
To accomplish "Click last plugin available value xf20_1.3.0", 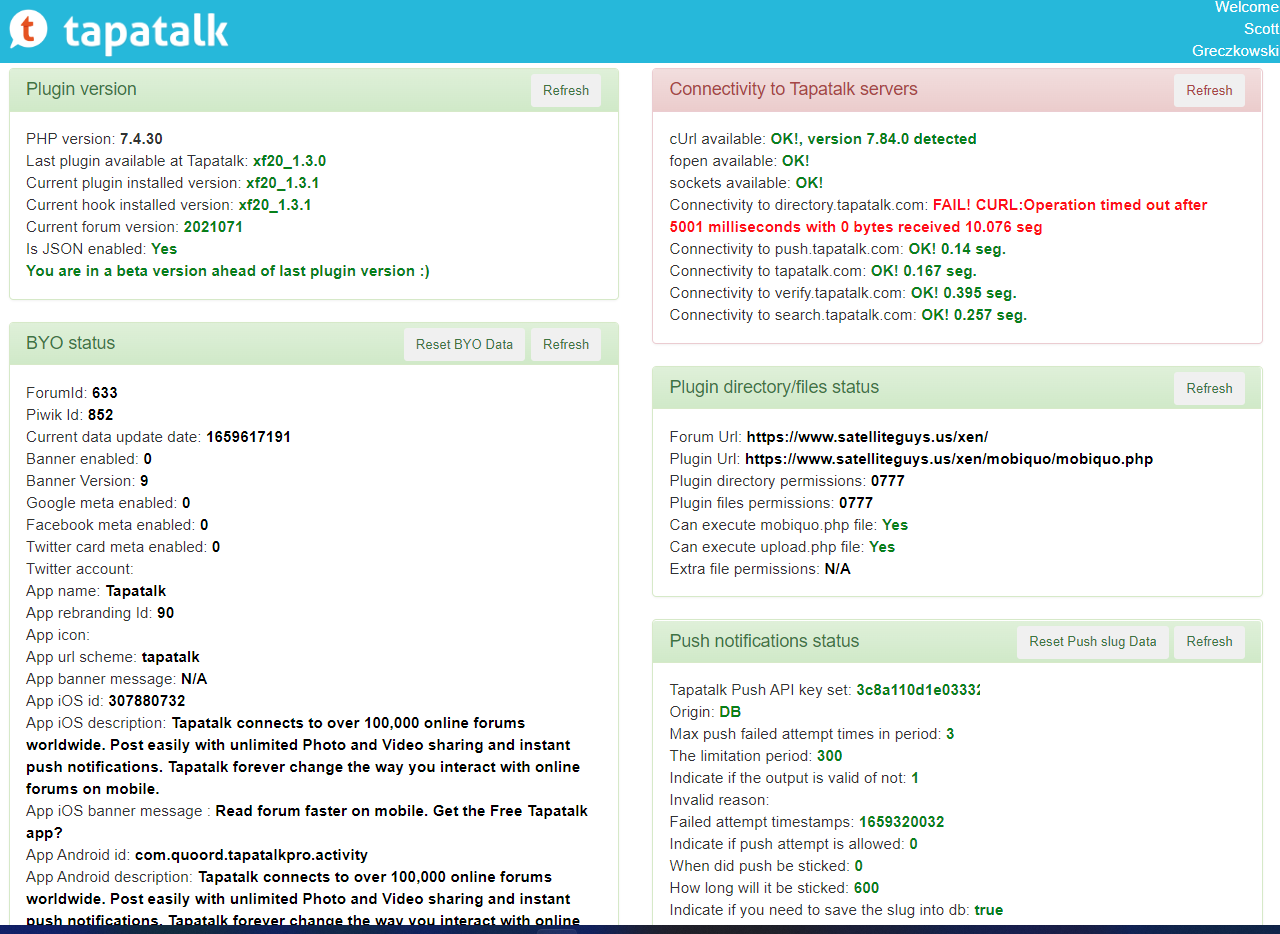I will pyautogui.click(x=289, y=161).
